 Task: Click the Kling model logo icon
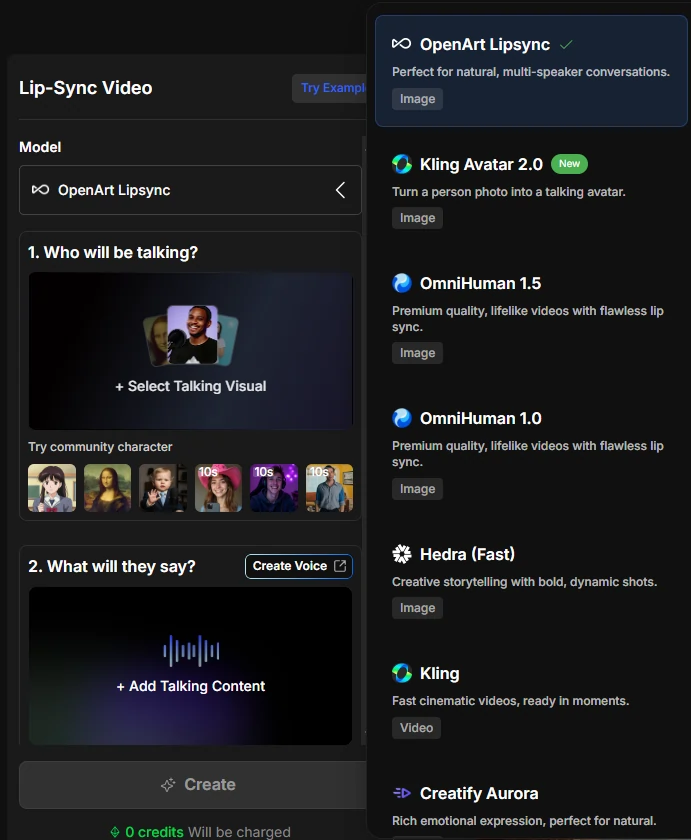(402, 673)
